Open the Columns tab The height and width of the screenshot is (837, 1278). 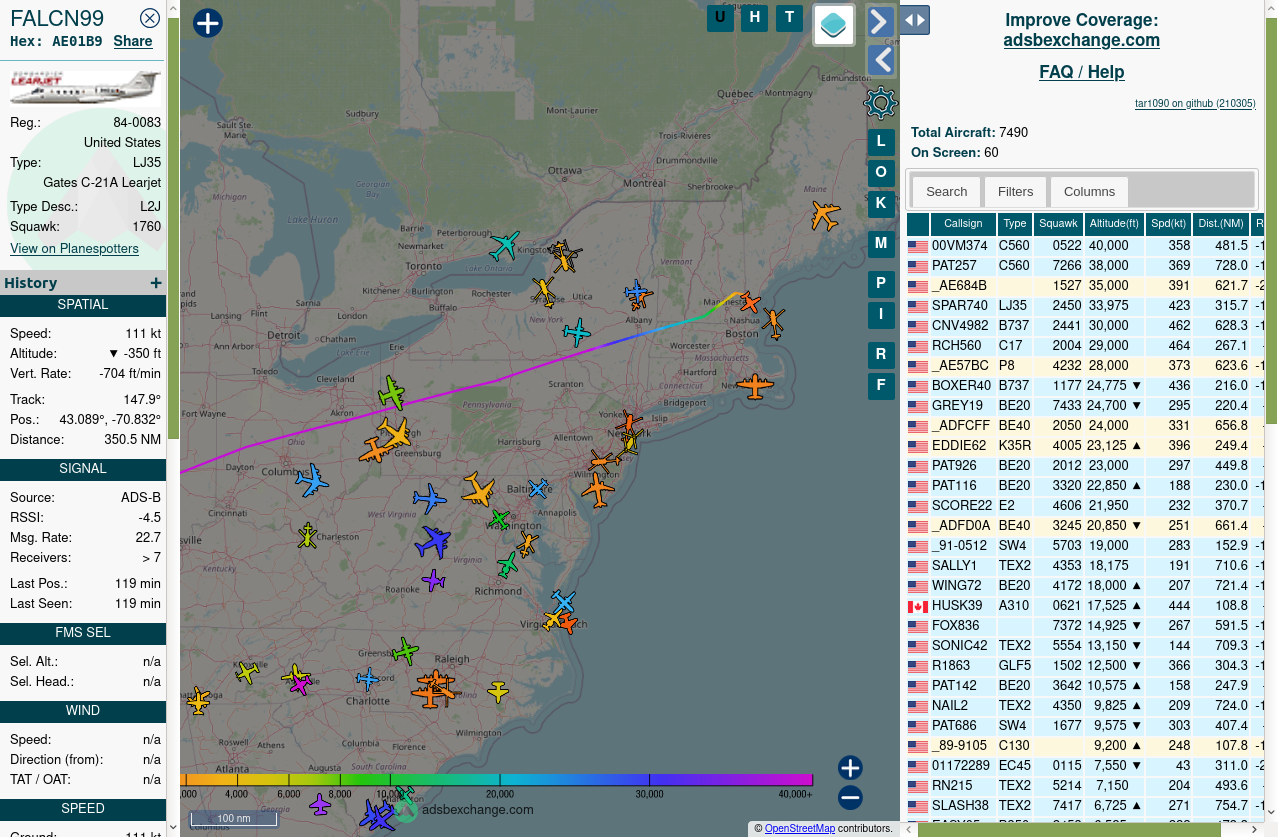[x=1089, y=191]
